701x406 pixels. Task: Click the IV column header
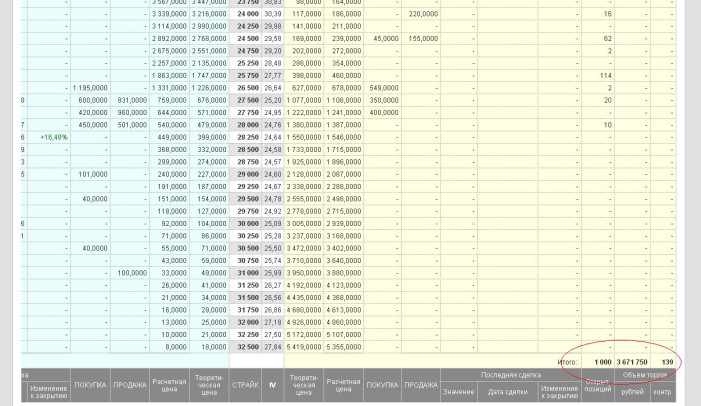[x=272, y=385]
